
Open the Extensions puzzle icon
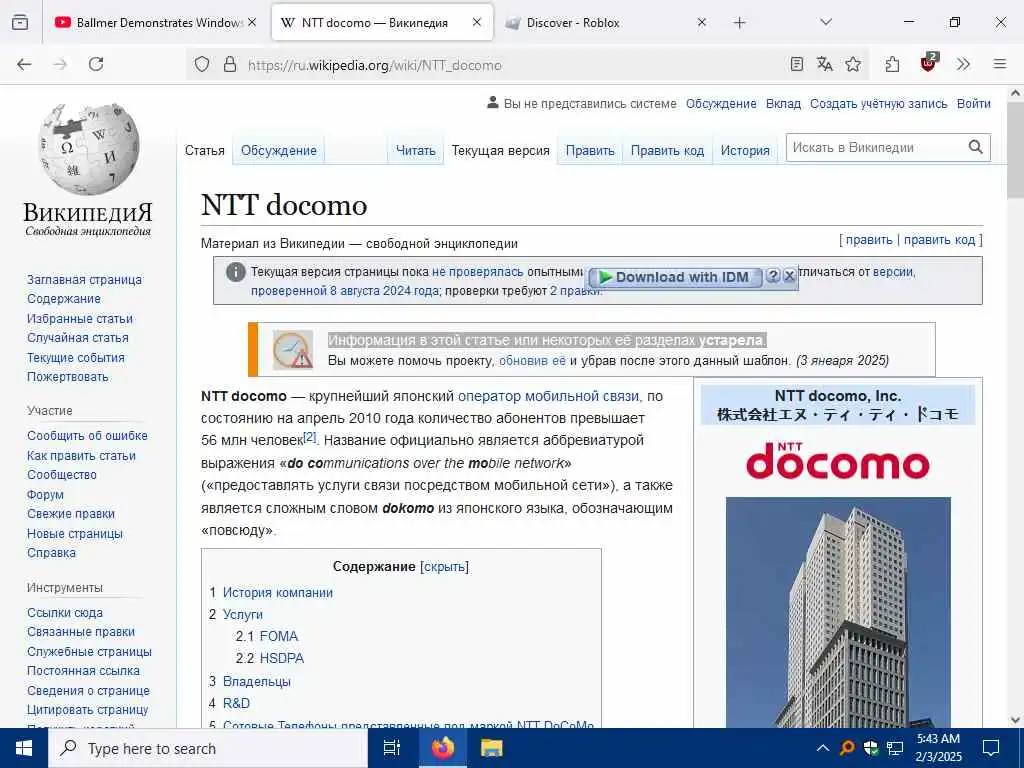[x=892, y=64]
